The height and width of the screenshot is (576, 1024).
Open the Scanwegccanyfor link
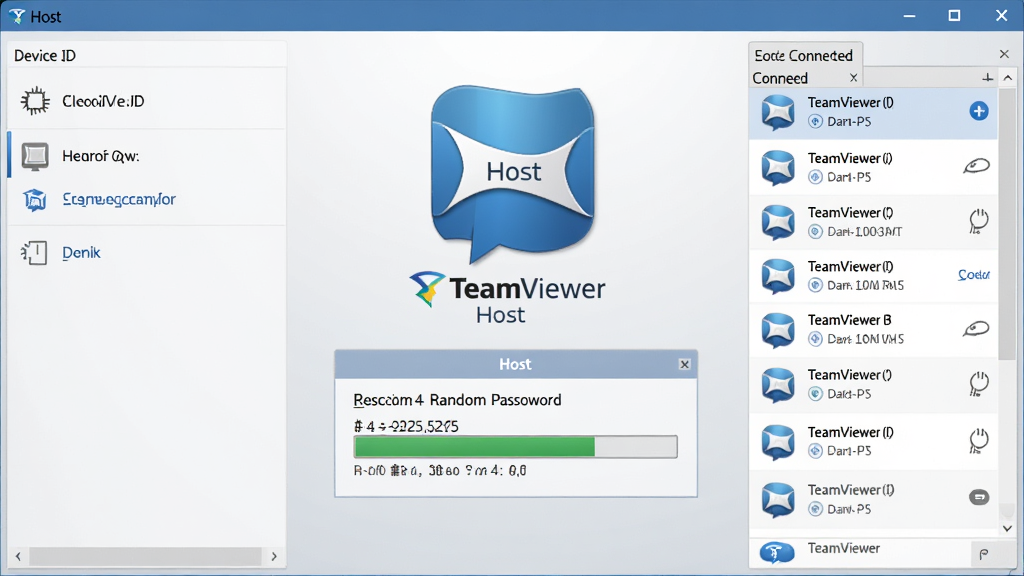119,199
